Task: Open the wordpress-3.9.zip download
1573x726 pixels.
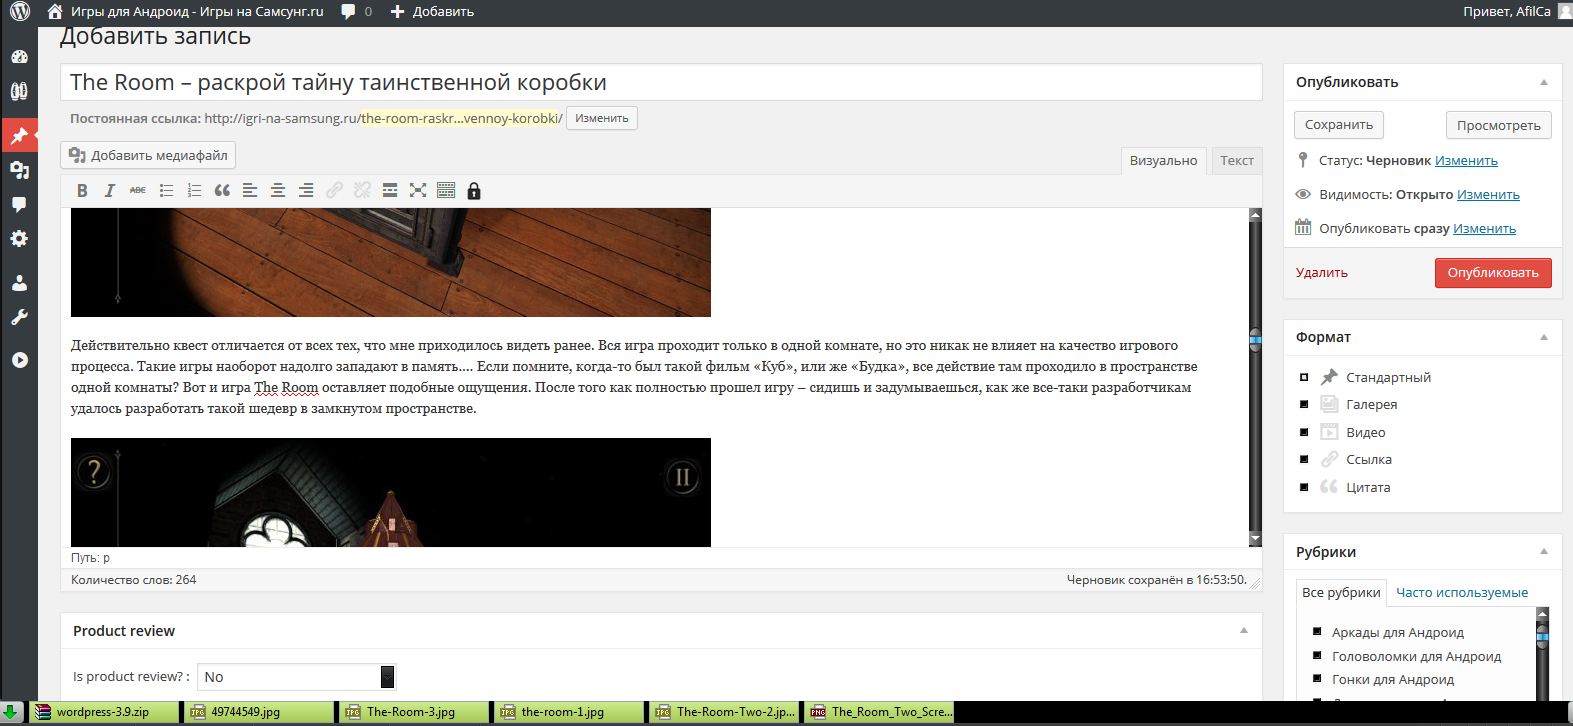Action: coord(104,712)
